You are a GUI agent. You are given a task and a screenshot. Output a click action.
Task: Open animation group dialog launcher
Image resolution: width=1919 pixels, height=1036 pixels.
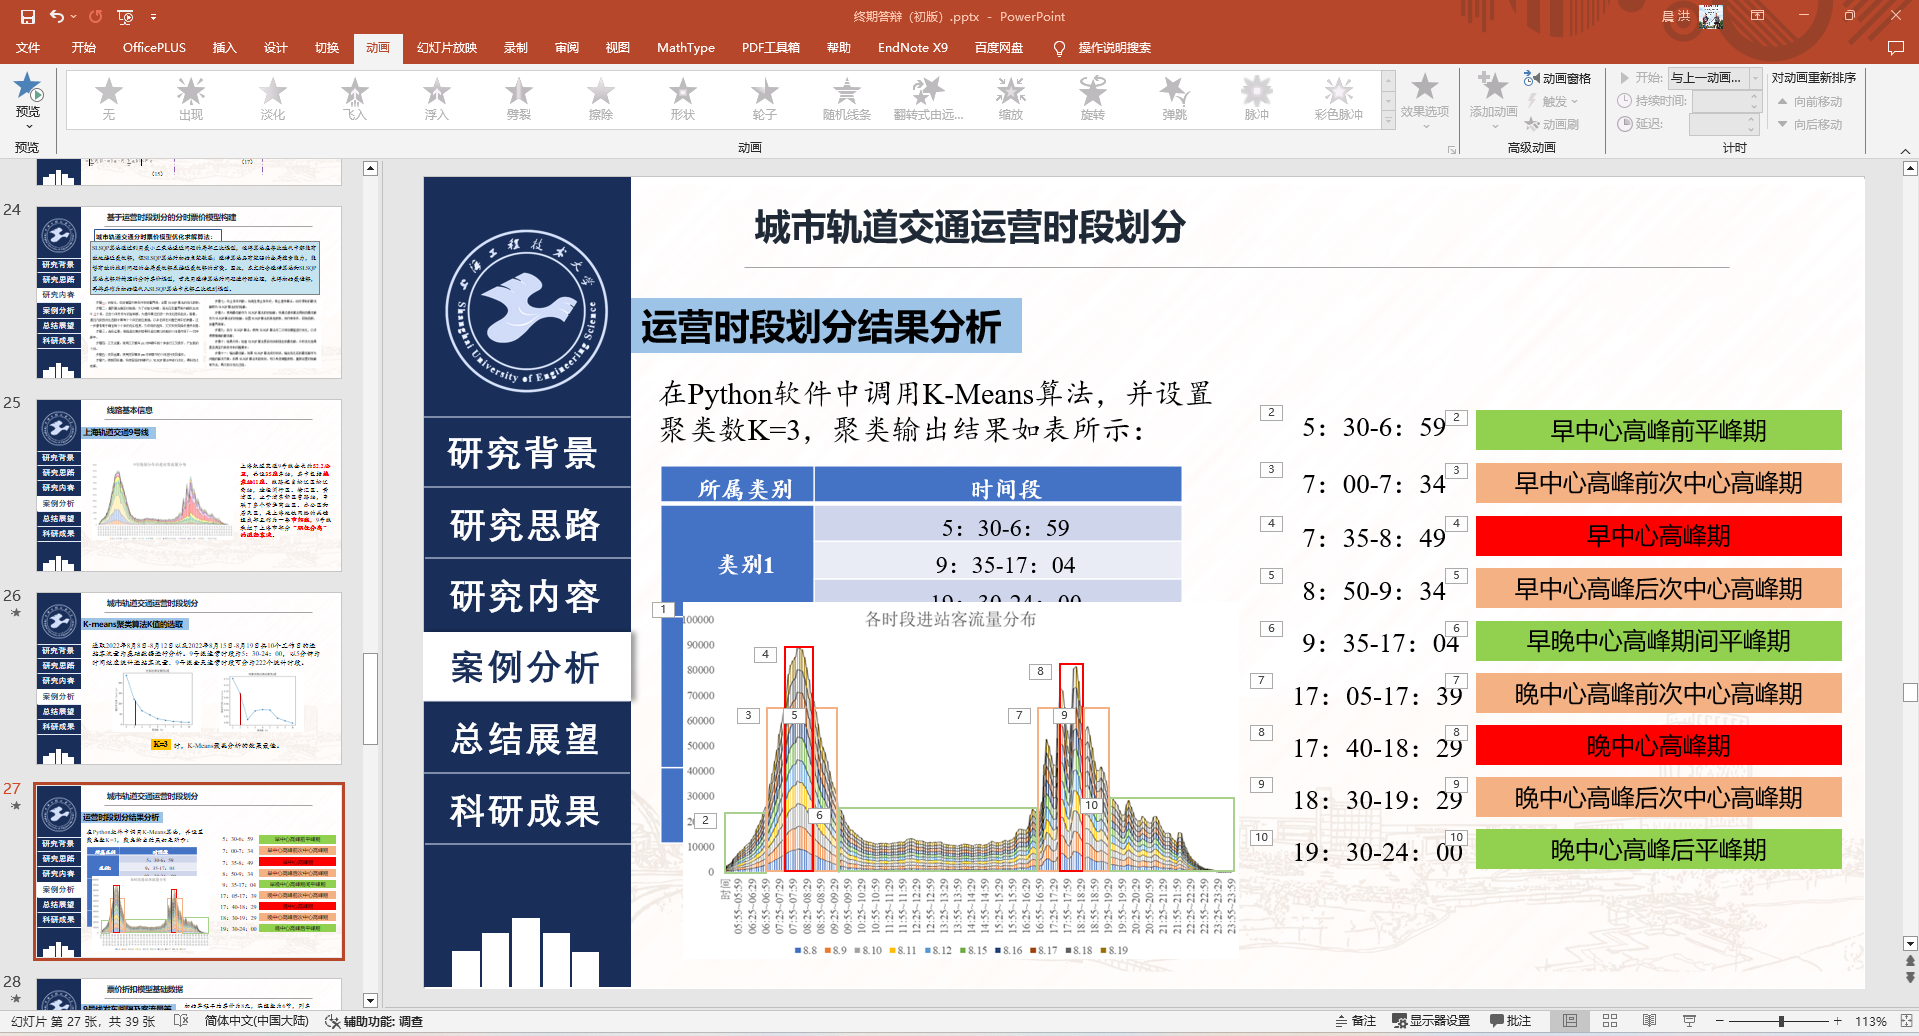[x=1452, y=149]
